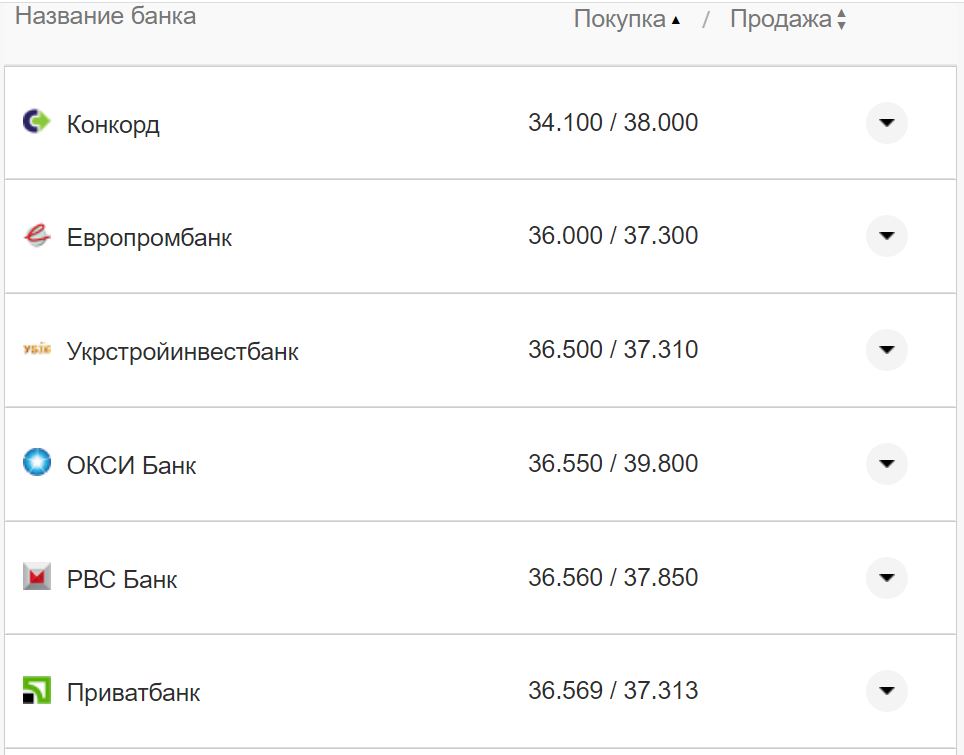Click the ОКСИ Банк logo icon
The image size is (964, 755).
pos(36,463)
